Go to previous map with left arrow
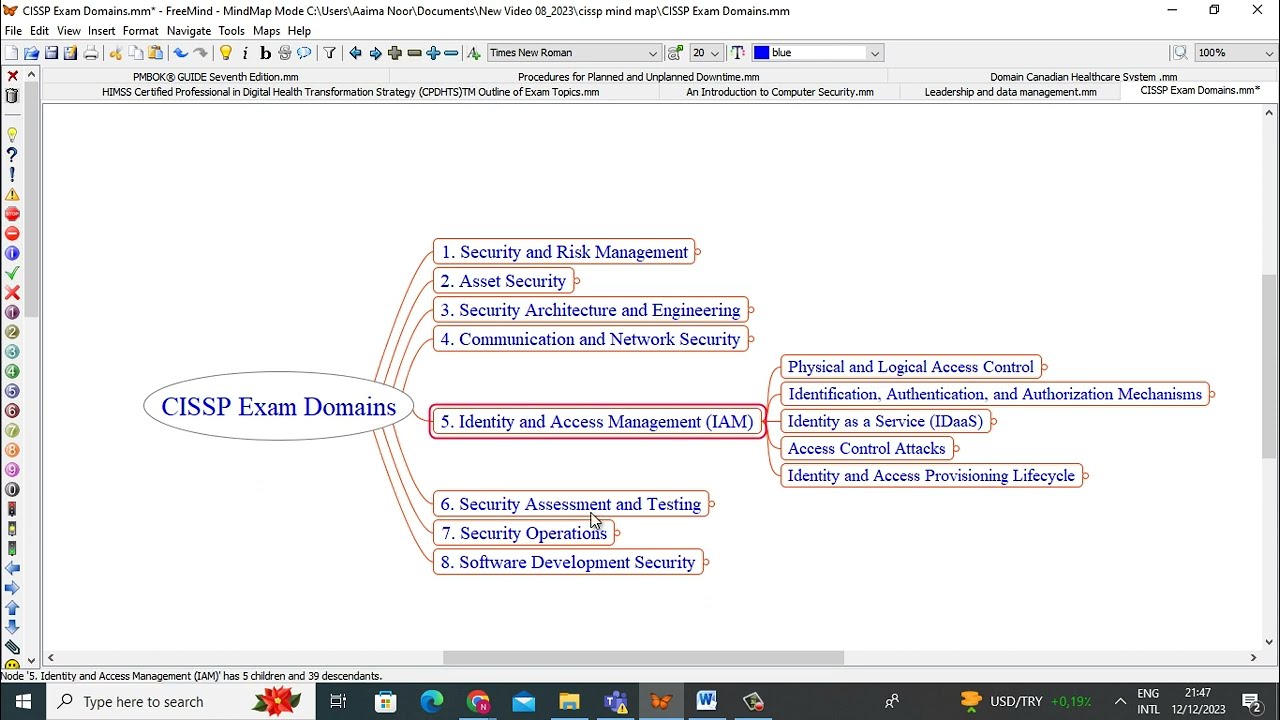 [x=355, y=53]
